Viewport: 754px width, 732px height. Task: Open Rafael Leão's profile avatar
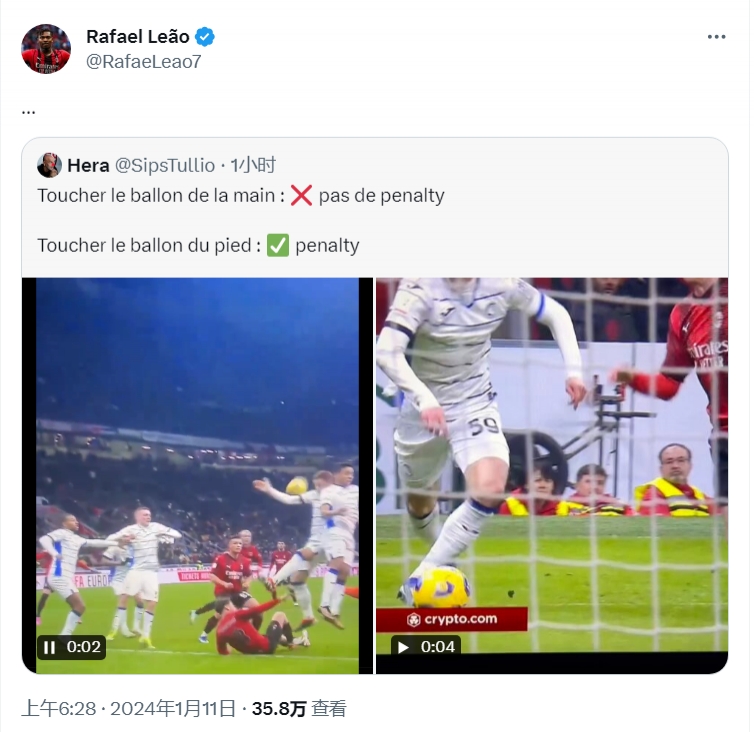(x=46, y=49)
